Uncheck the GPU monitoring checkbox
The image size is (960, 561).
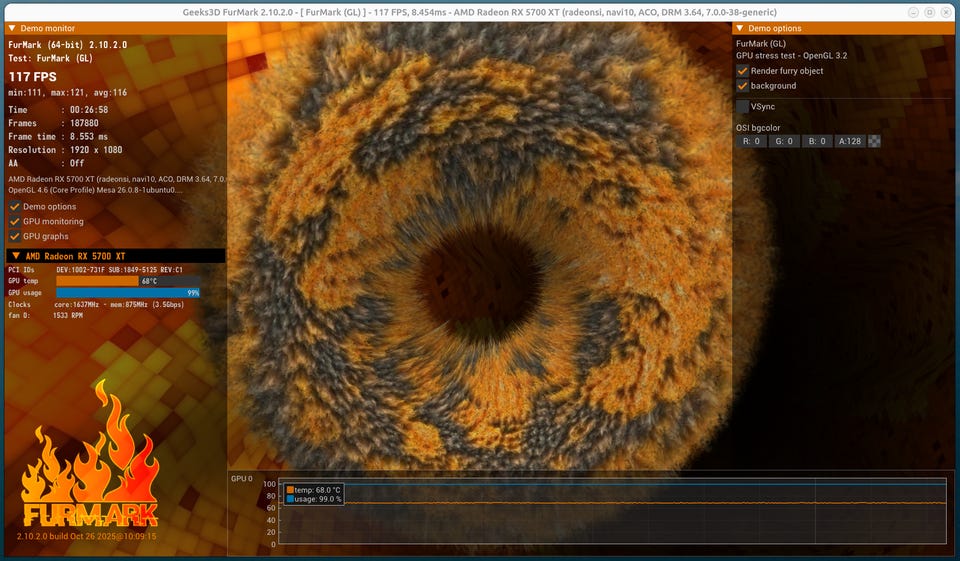15,222
